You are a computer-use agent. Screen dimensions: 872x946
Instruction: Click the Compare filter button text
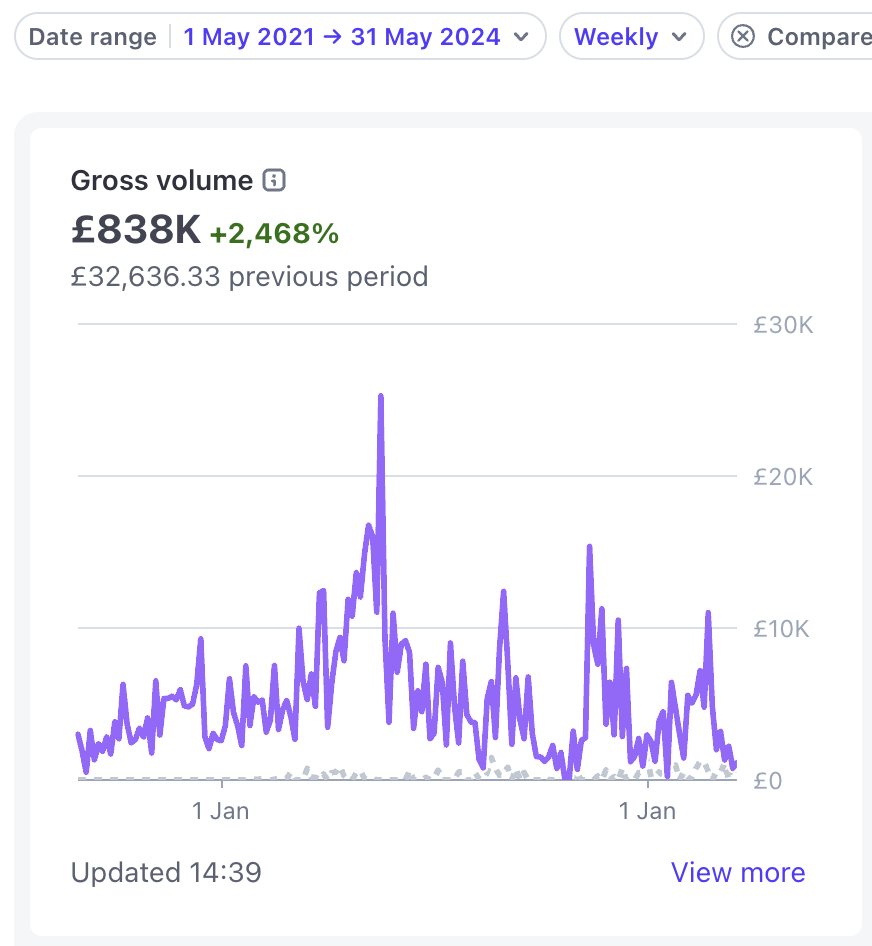coord(818,37)
